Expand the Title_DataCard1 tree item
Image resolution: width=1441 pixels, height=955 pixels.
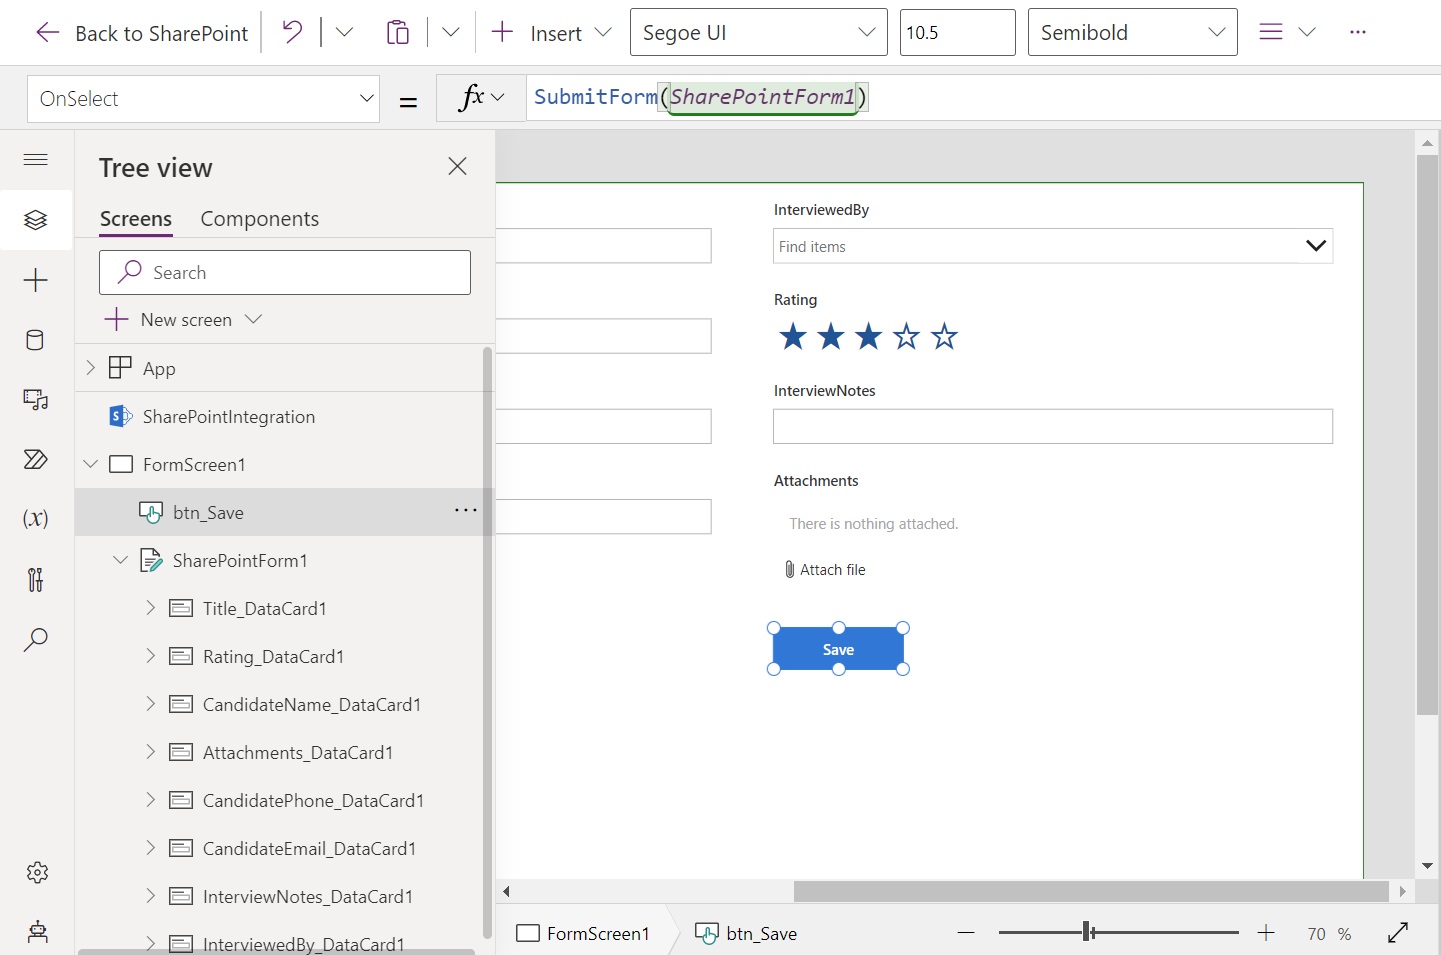click(150, 608)
